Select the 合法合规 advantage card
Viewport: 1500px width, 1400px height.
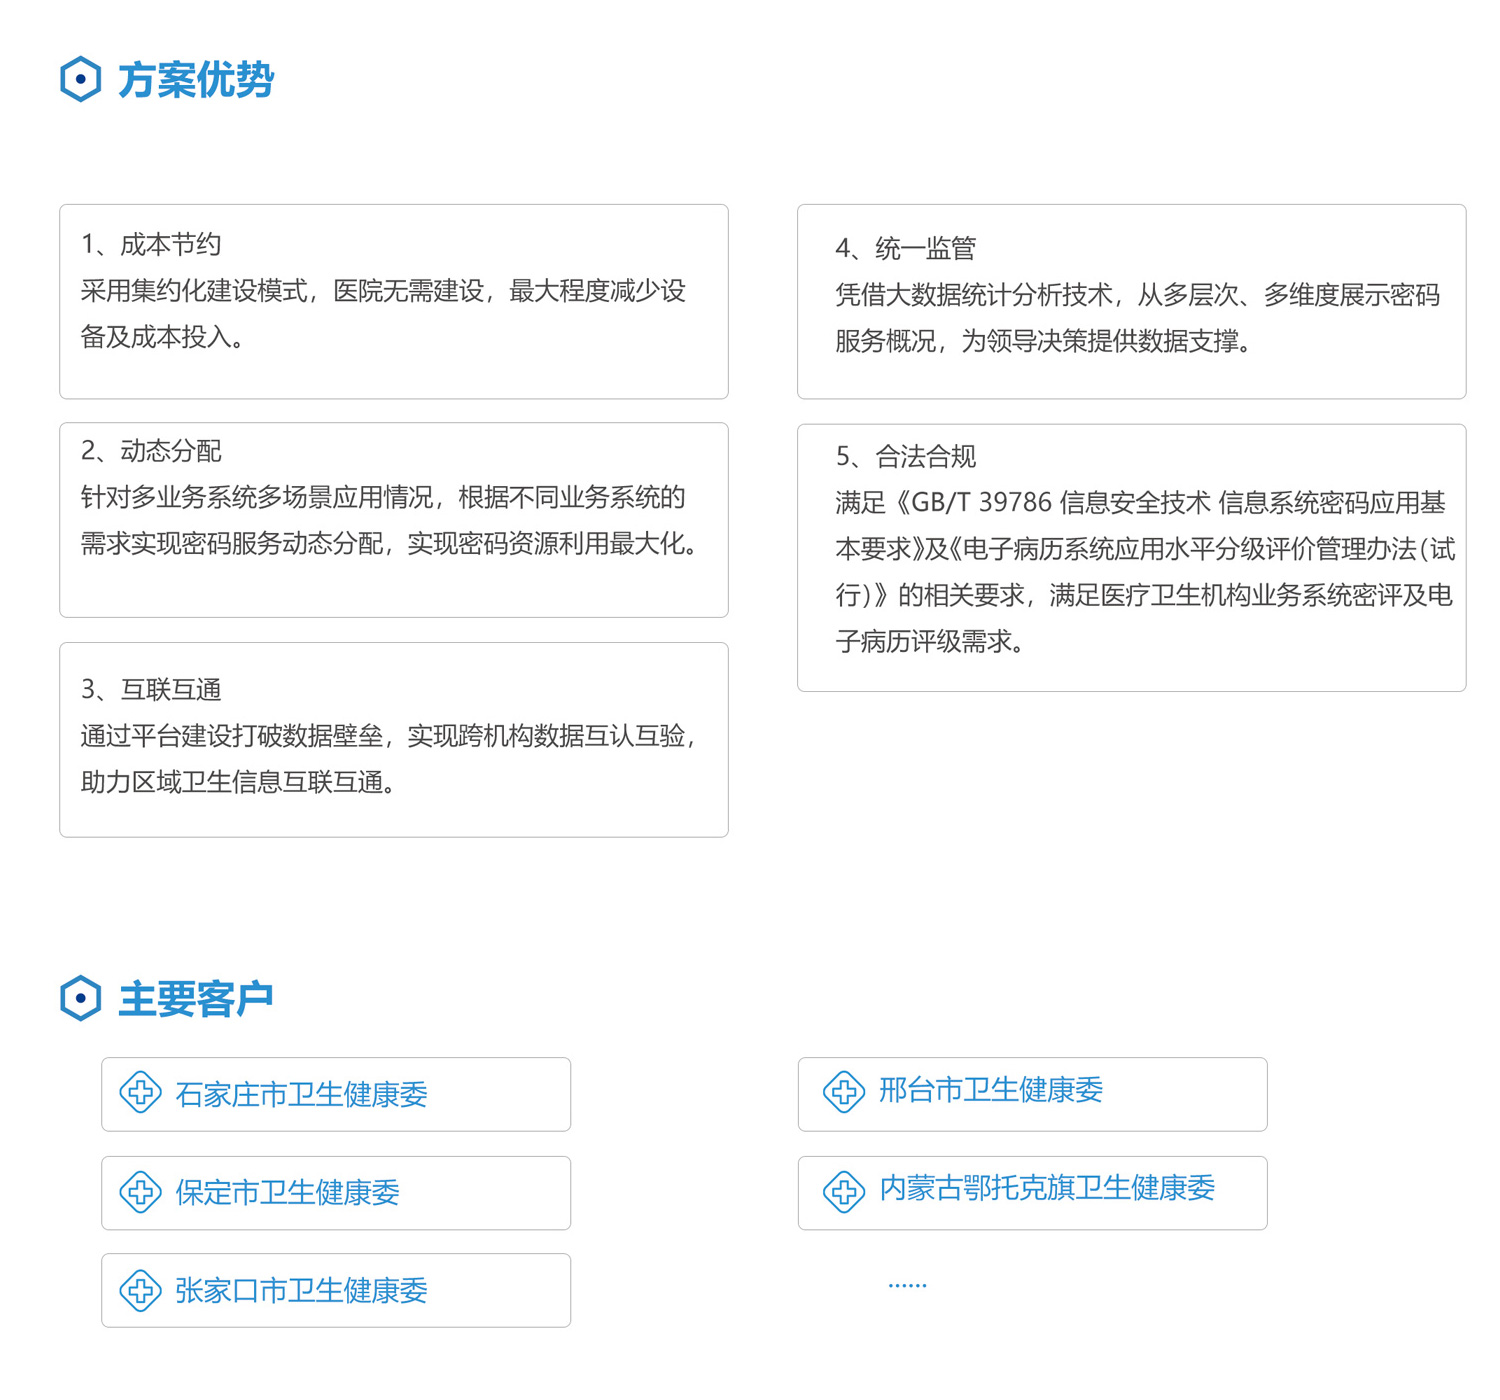coord(1131,557)
